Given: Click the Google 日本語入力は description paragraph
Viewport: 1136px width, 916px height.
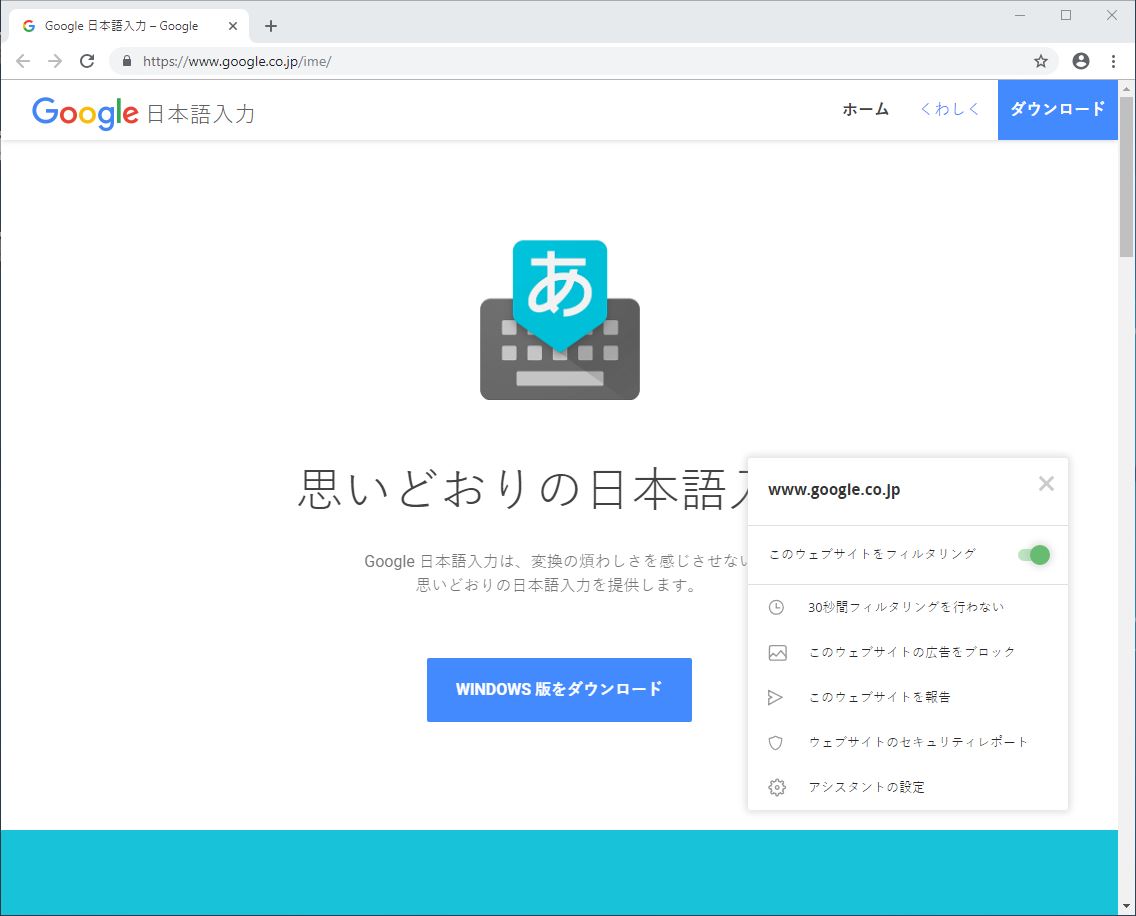Looking at the screenshot, I should [x=556, y=572].
